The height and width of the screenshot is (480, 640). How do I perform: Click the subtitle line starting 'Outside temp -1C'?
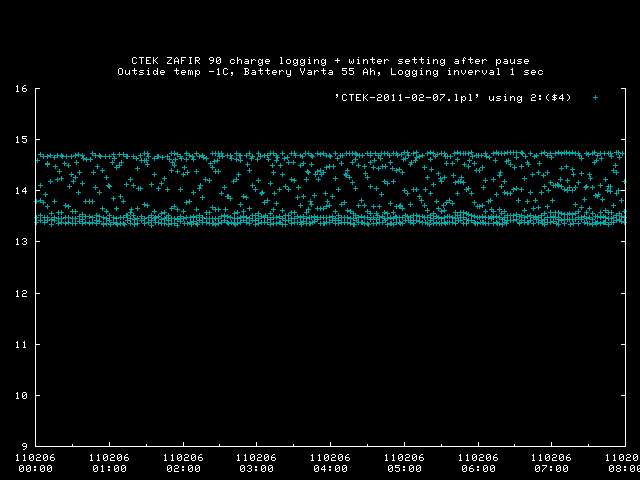(x=330, y=72)
